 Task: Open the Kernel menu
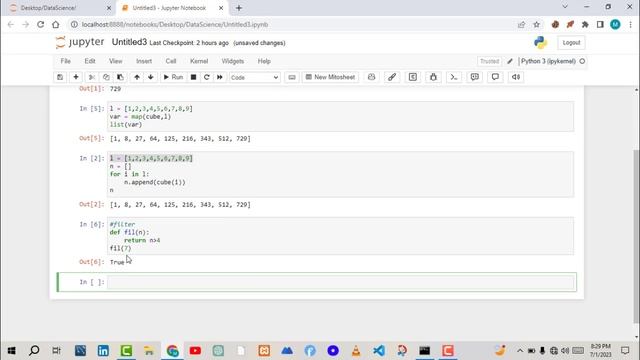(x=199, y=61)
